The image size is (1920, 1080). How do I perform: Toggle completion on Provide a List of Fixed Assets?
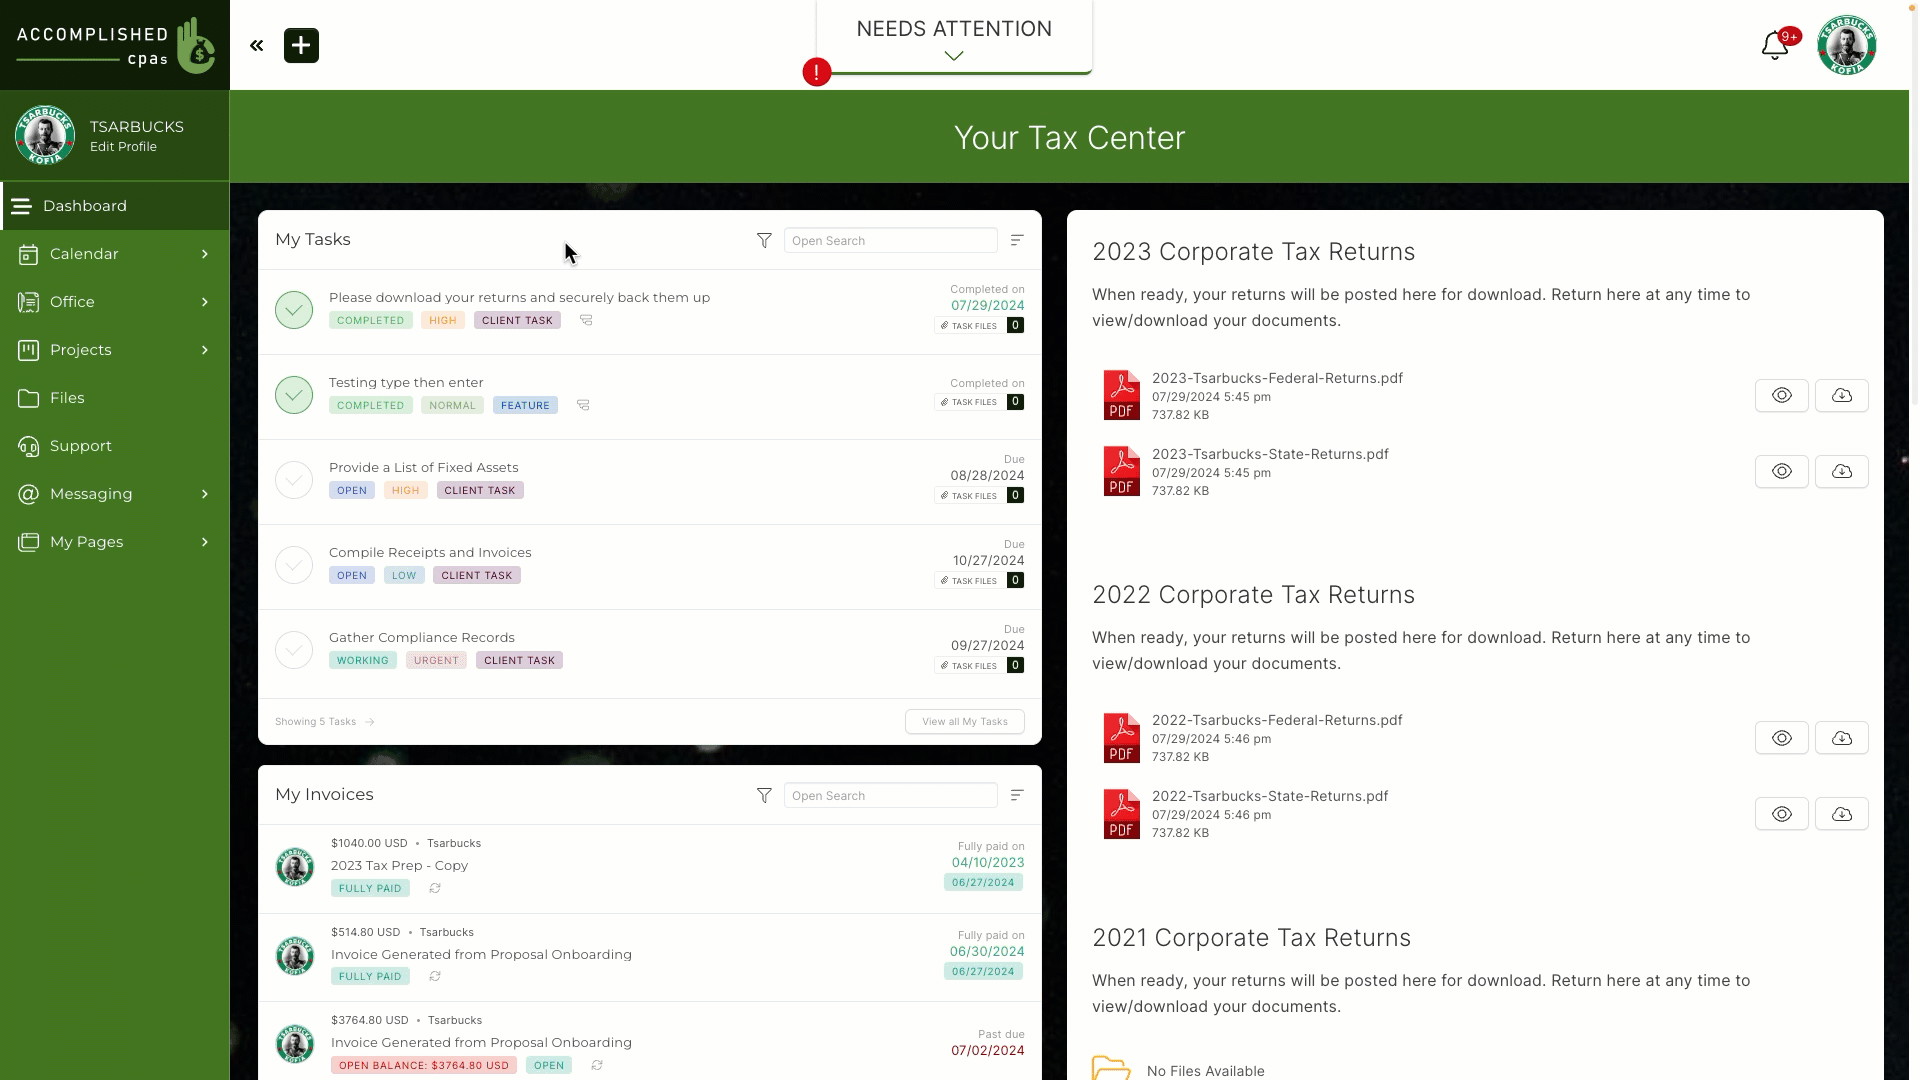(294, 479)
